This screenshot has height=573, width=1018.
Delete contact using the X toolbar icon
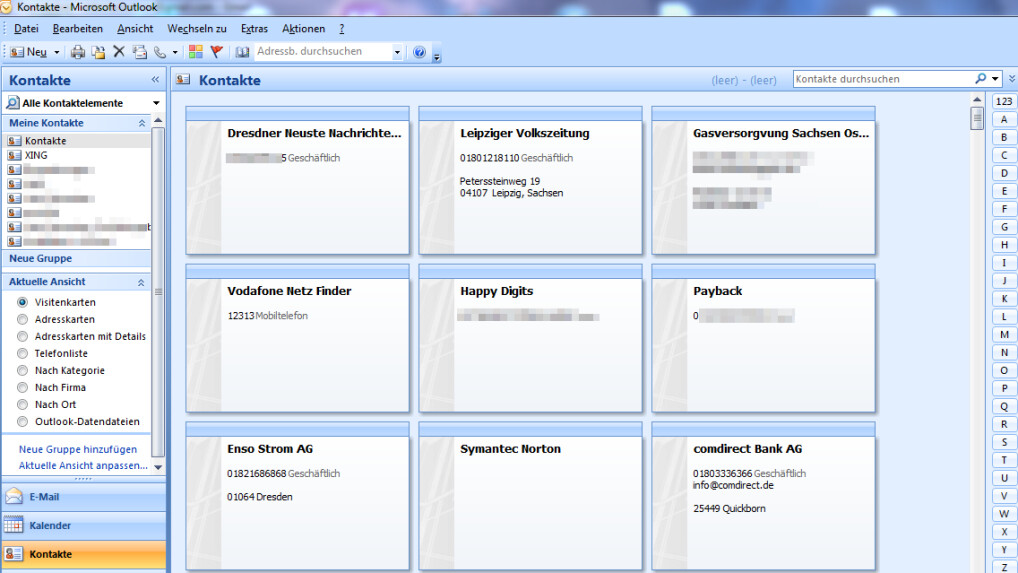[x=118, y=52]
